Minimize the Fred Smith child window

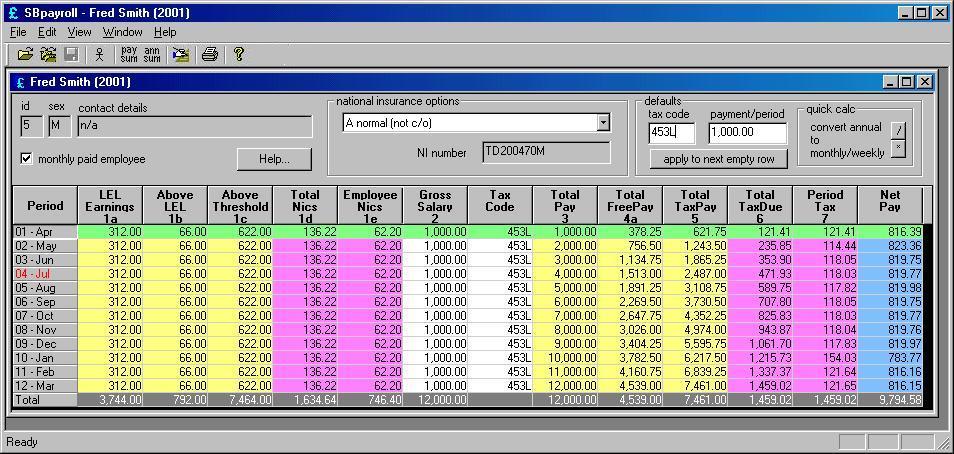(x=890, y=82)
